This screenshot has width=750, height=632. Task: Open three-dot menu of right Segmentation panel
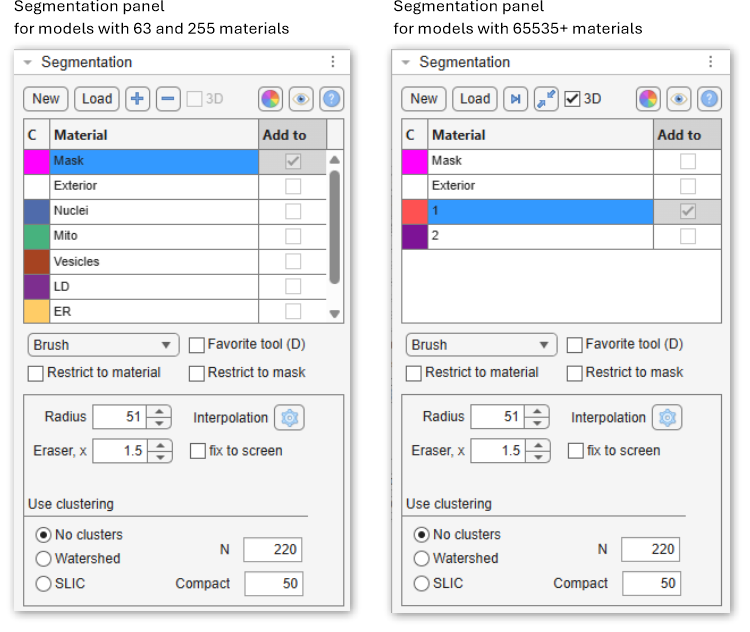[711, 62]
